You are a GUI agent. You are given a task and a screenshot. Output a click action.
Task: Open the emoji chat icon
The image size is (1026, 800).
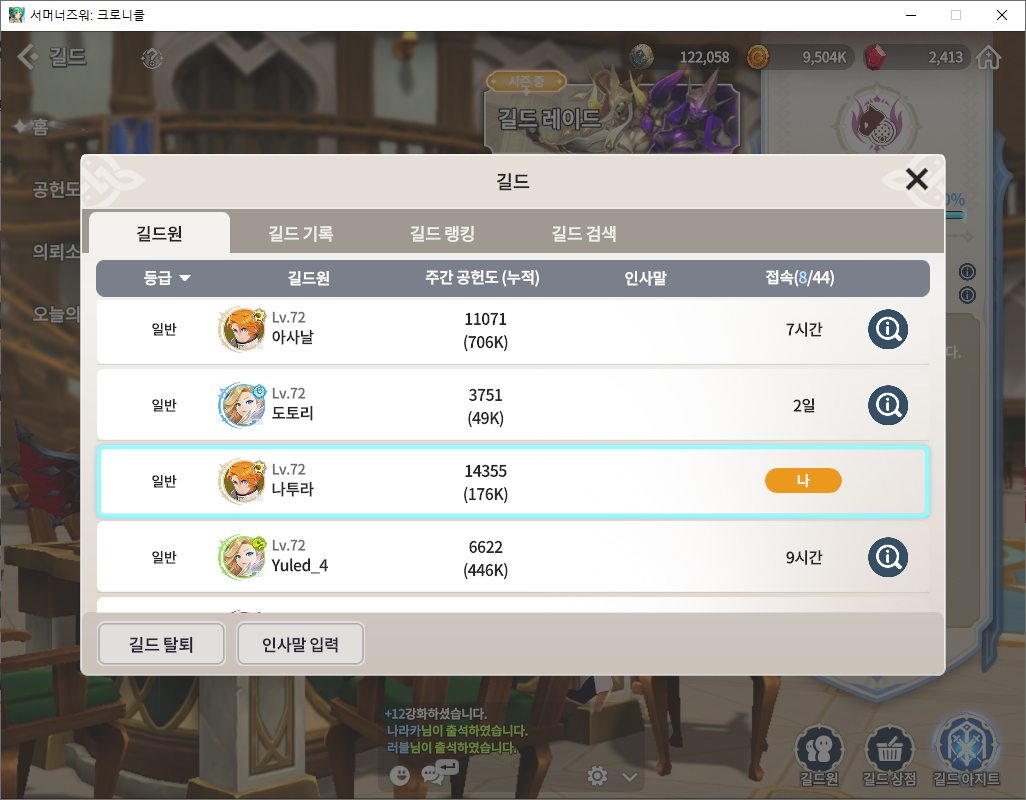[399, 776]
